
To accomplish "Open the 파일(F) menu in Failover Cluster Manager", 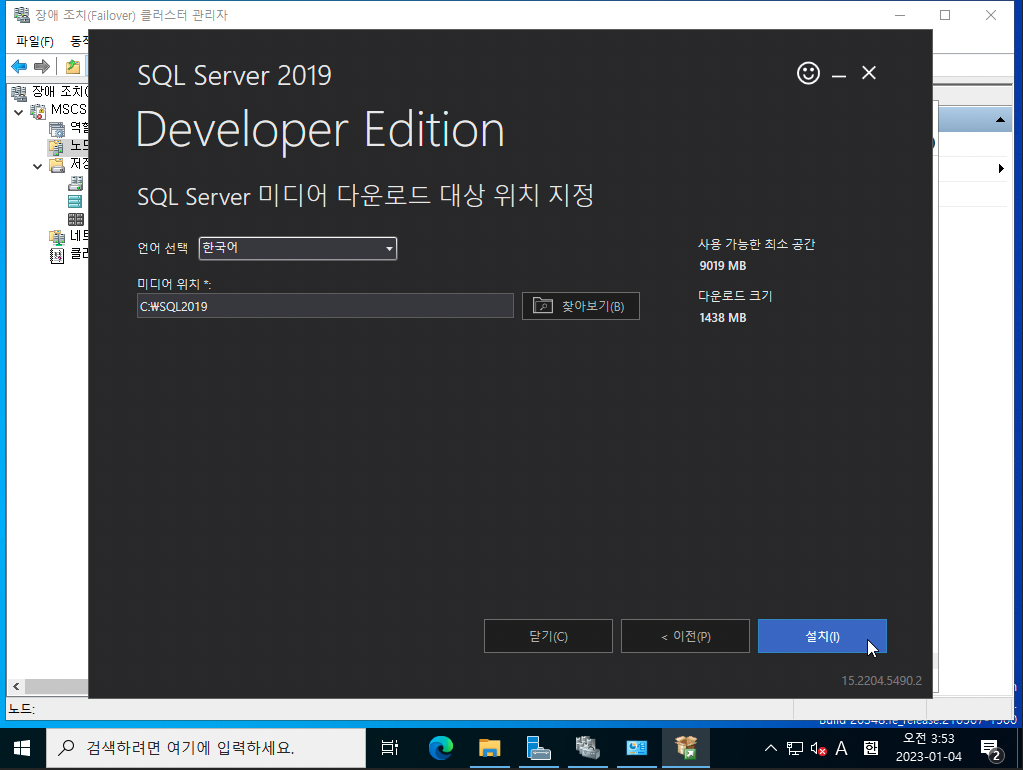I will tap(35, 41).
